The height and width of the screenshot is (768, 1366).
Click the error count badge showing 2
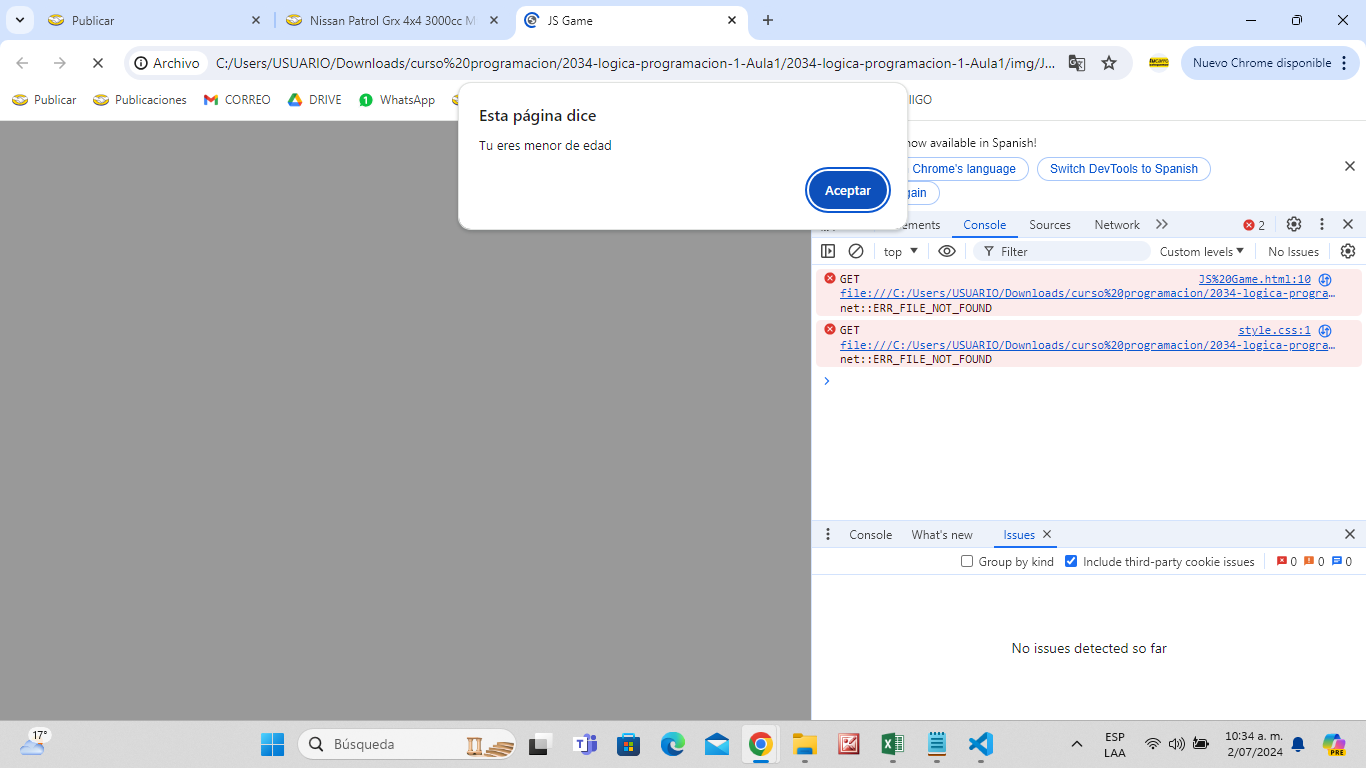pyautogui.click(x=1254, y=225)
